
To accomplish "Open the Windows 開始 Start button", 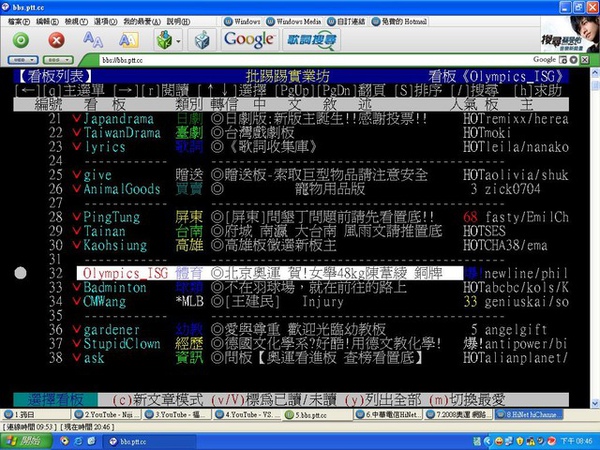I will [25, 441].
